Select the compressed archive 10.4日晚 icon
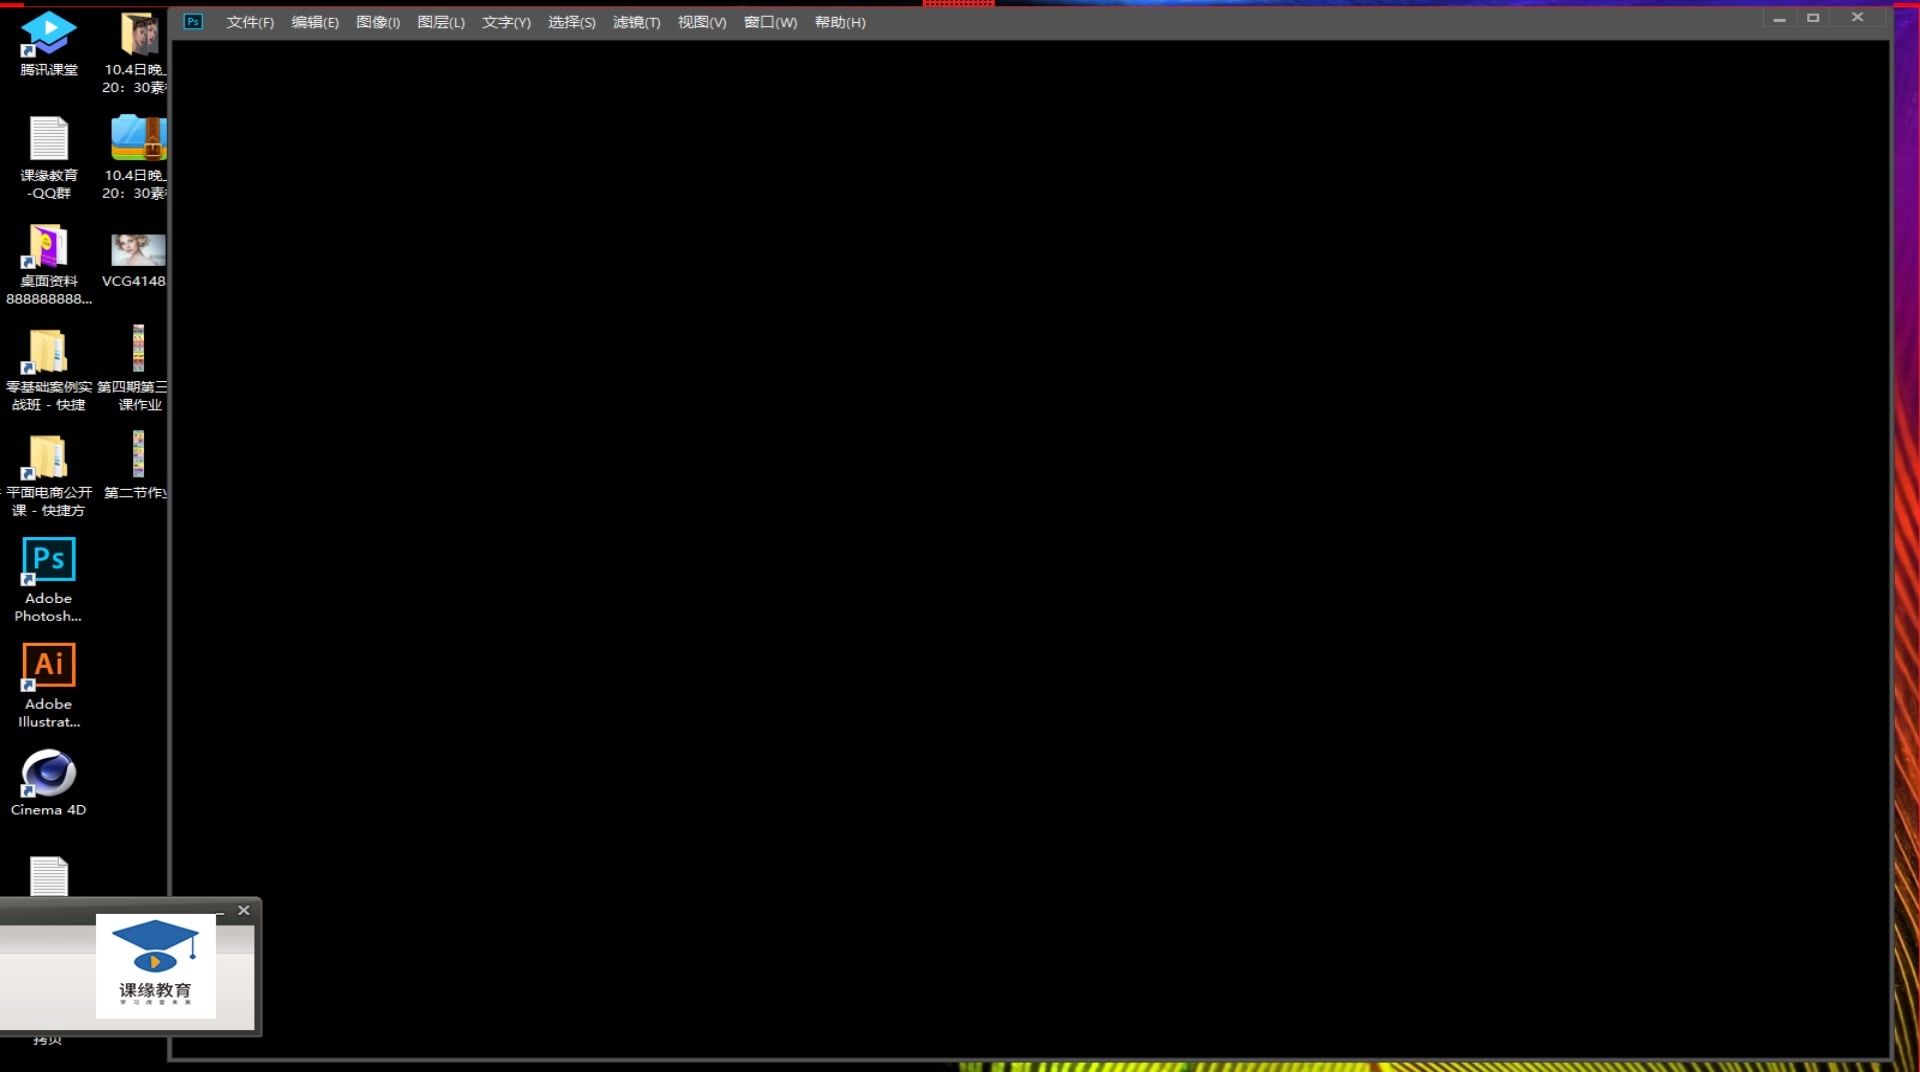Image resolution: width=1920 pixels, height=1072 pixels. [136, 158]
